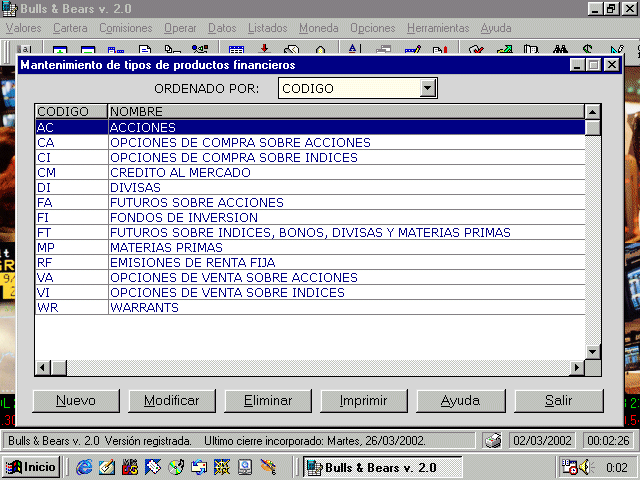Click the Imprimir button
The height and width of the screenshot is (480, 640).
pyautogui.click(x=364, y=401)
